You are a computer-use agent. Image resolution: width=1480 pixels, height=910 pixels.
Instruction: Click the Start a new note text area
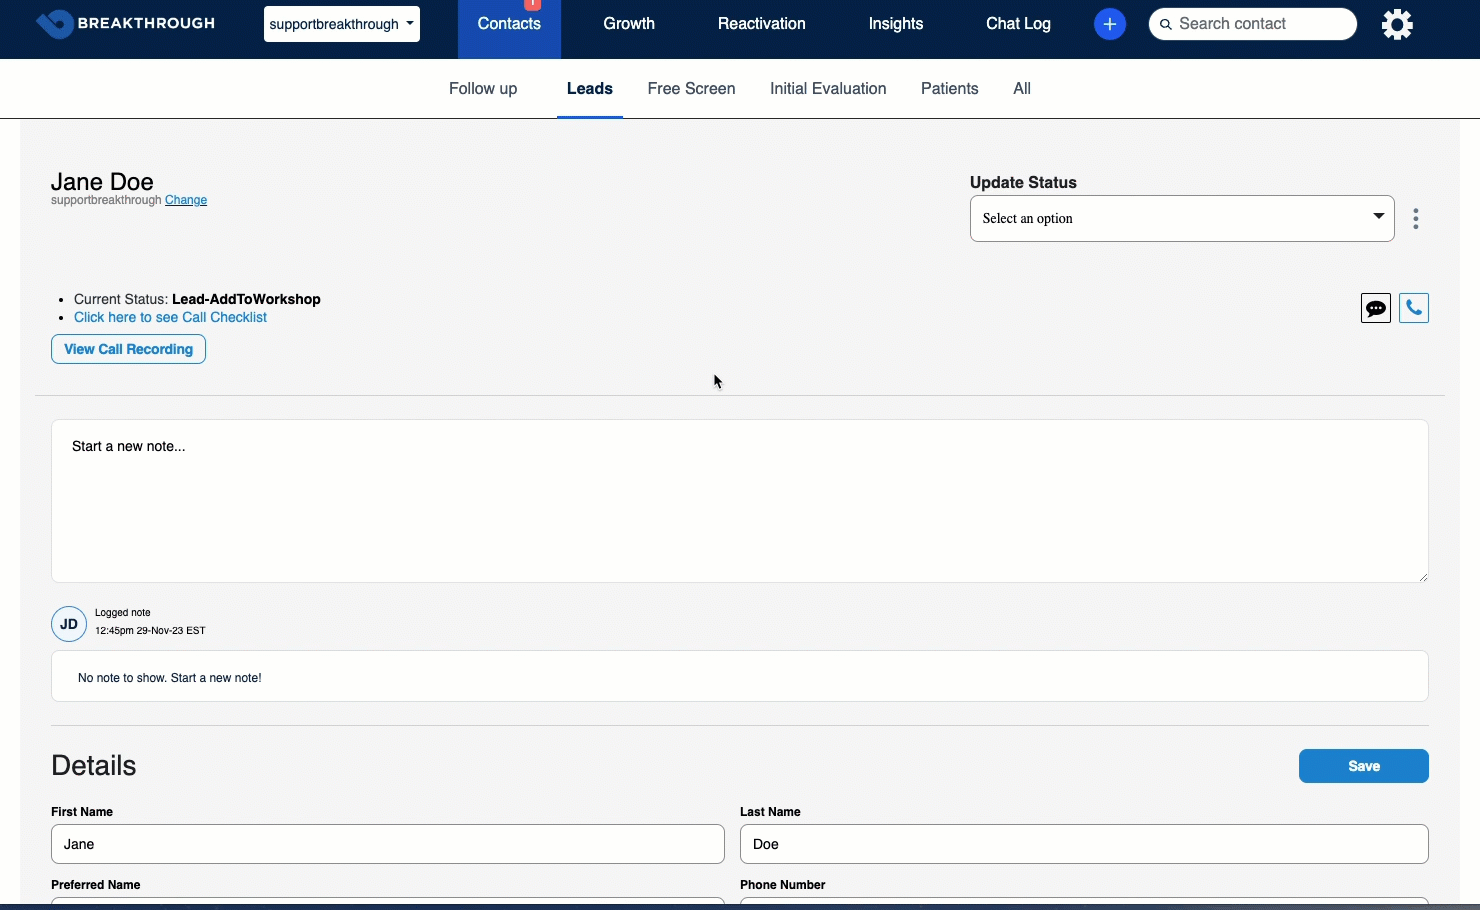tap(740, 501)
